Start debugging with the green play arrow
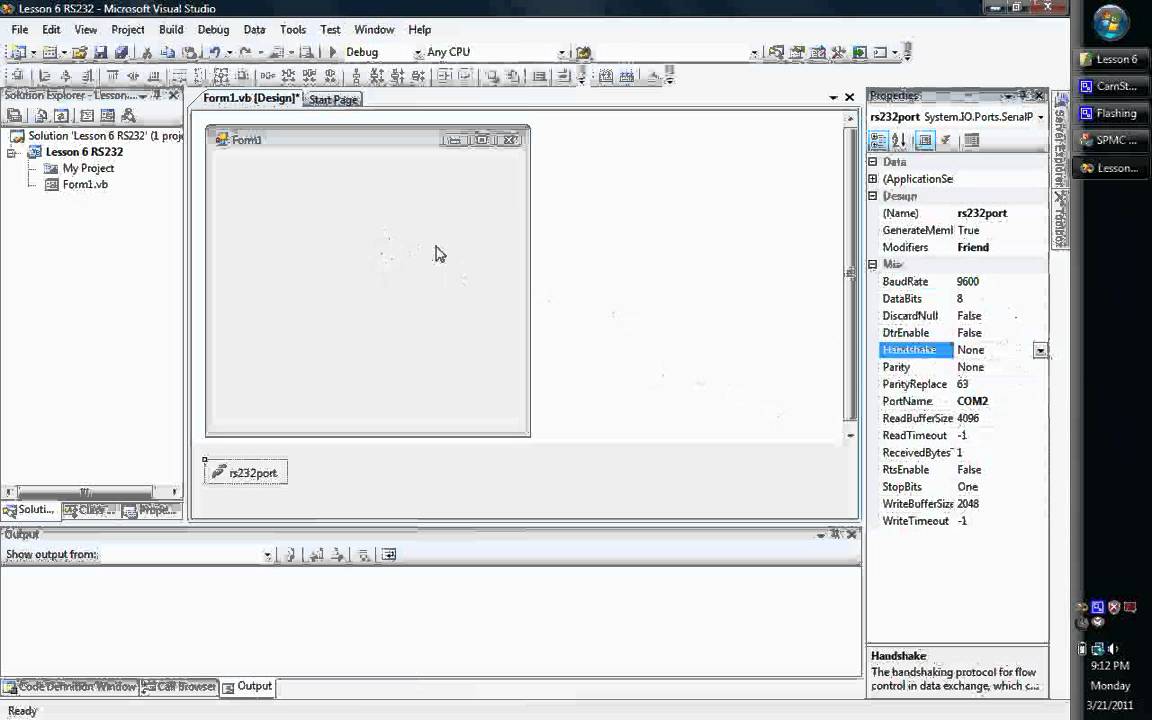 pyautogui.click(x=333, y=52)
